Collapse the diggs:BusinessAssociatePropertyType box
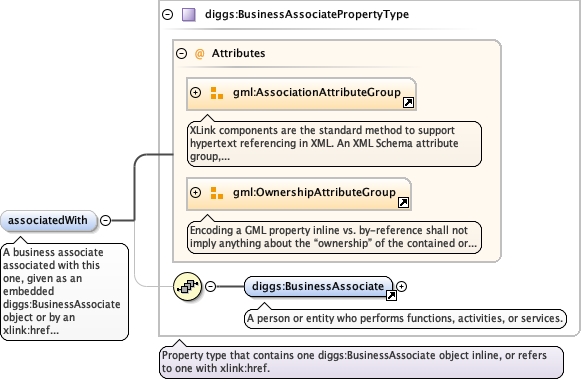This screenshot has height=382, width=582. 168,14
